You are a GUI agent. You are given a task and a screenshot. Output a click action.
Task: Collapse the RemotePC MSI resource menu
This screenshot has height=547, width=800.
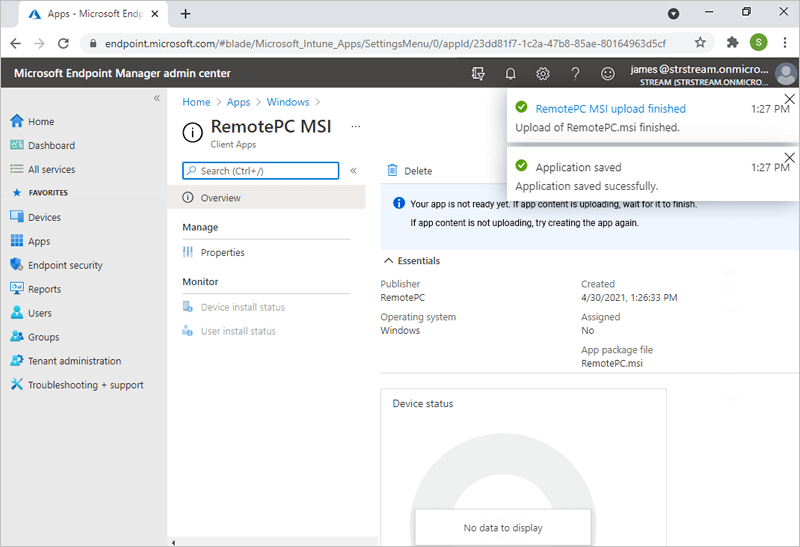(x=353, y=171)
